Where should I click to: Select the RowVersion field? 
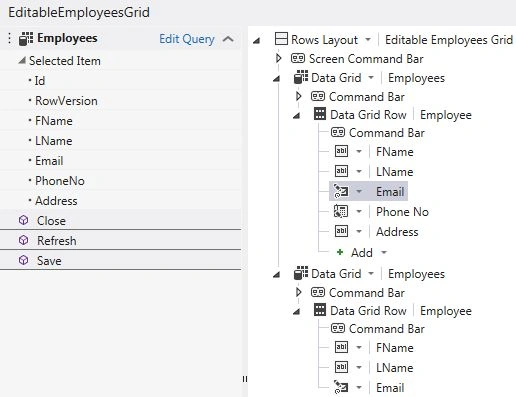point(66,101)
